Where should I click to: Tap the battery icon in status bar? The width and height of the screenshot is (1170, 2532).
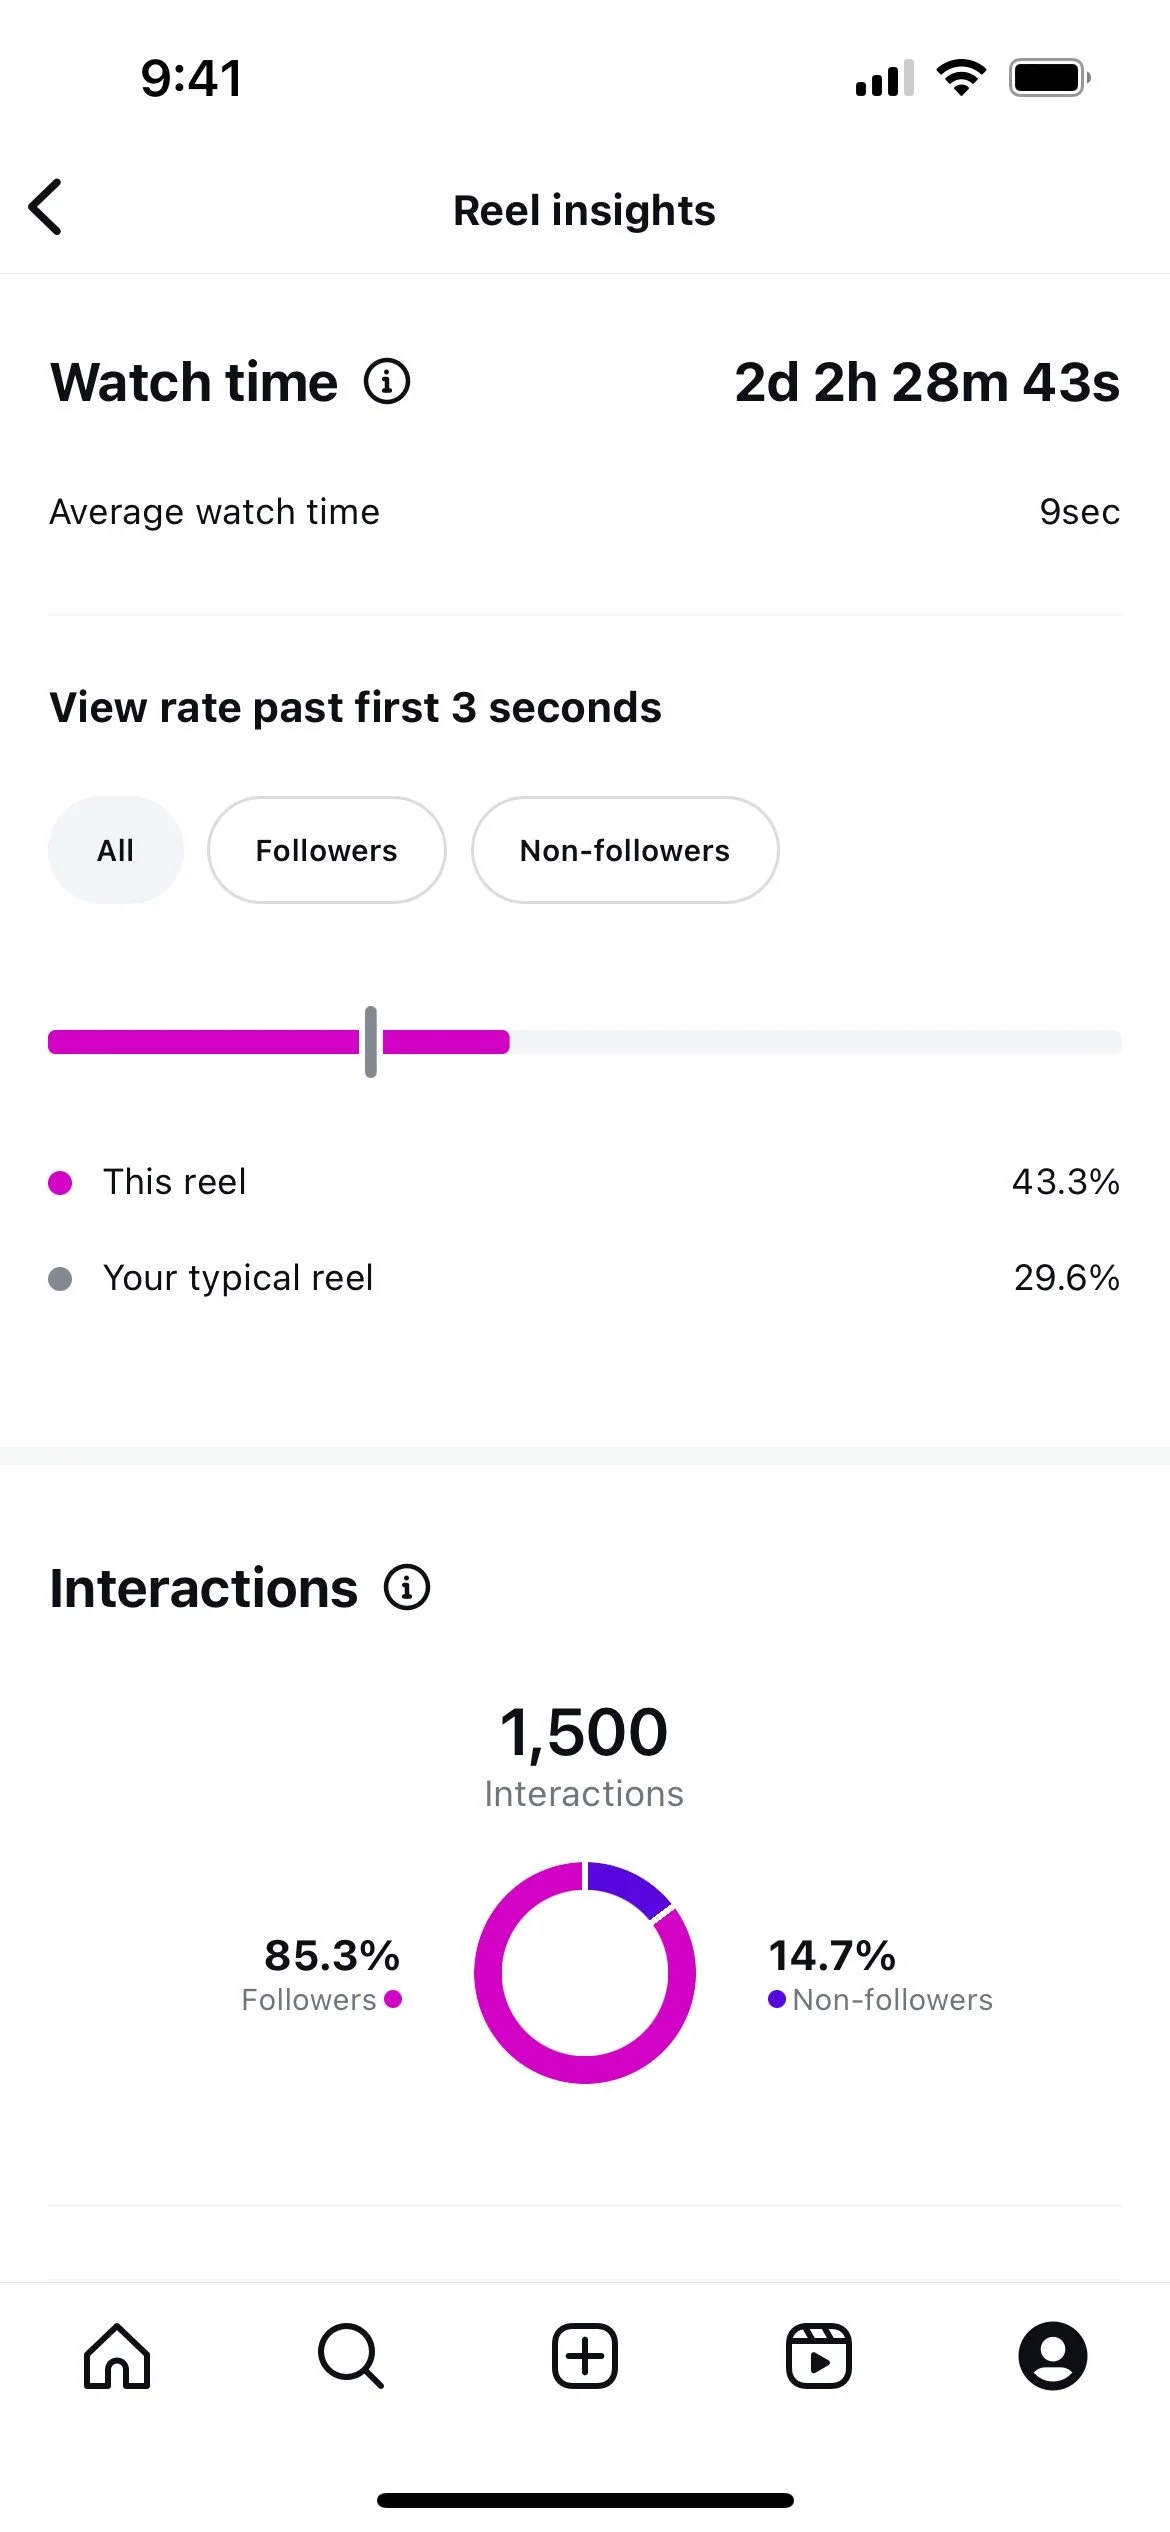[x=1050, y=77]
